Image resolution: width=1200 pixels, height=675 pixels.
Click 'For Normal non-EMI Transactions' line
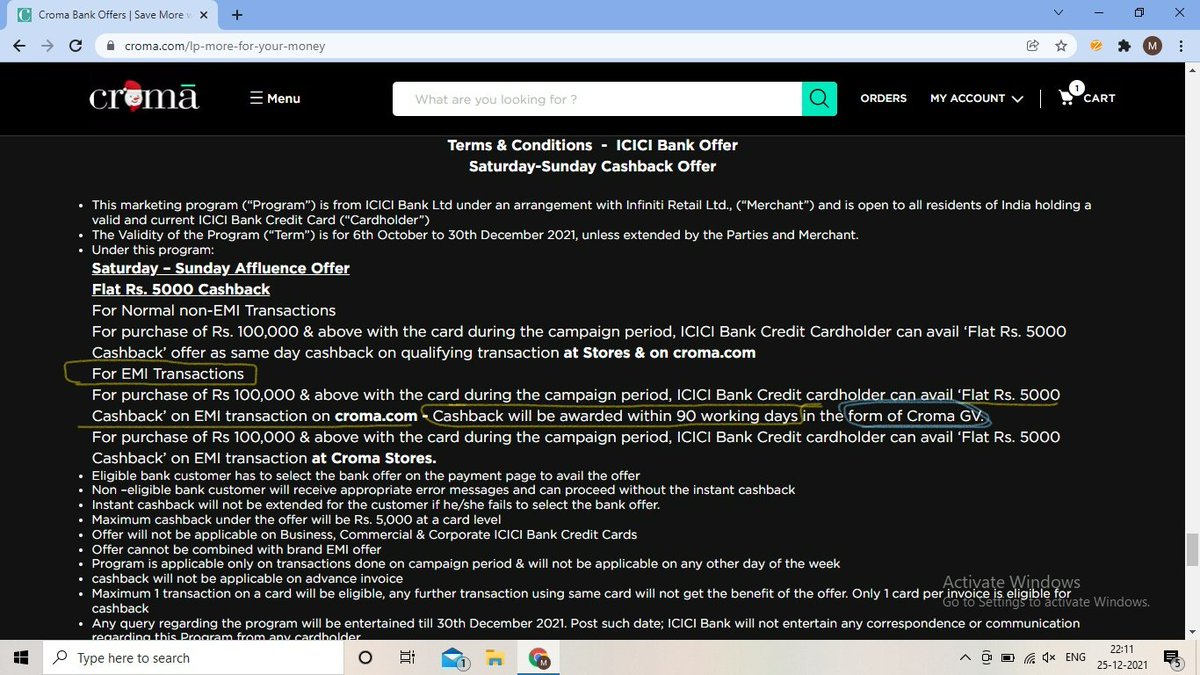(214, 310)
